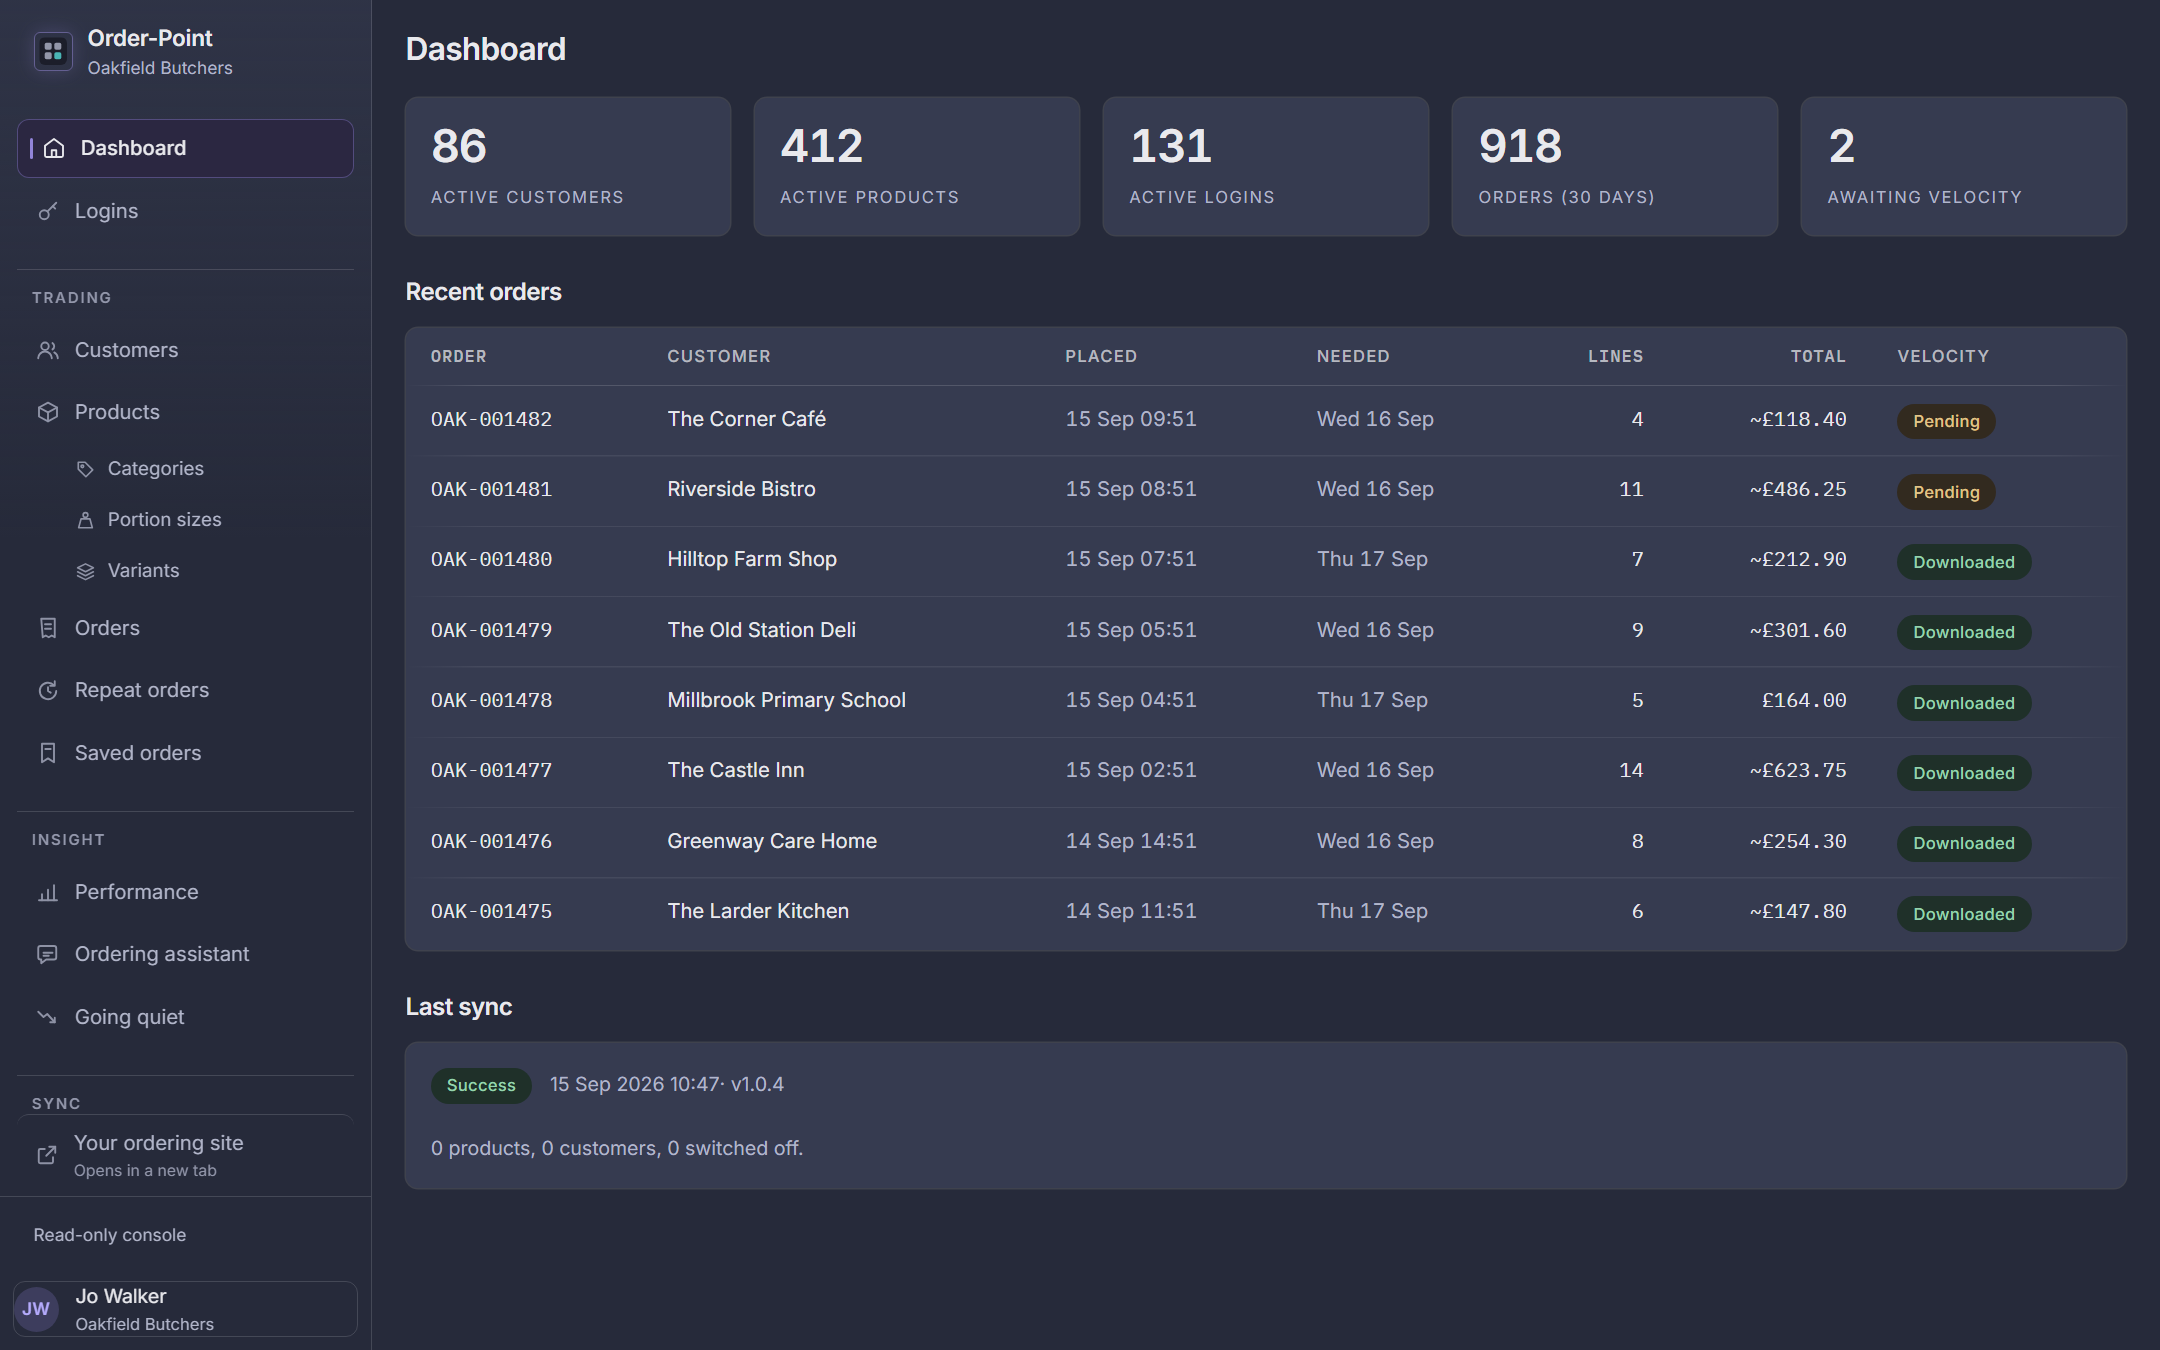This screenshot has width=2160, height=1350.
Task: Click the Active Logins stat card
Action: coord(1266,166)
